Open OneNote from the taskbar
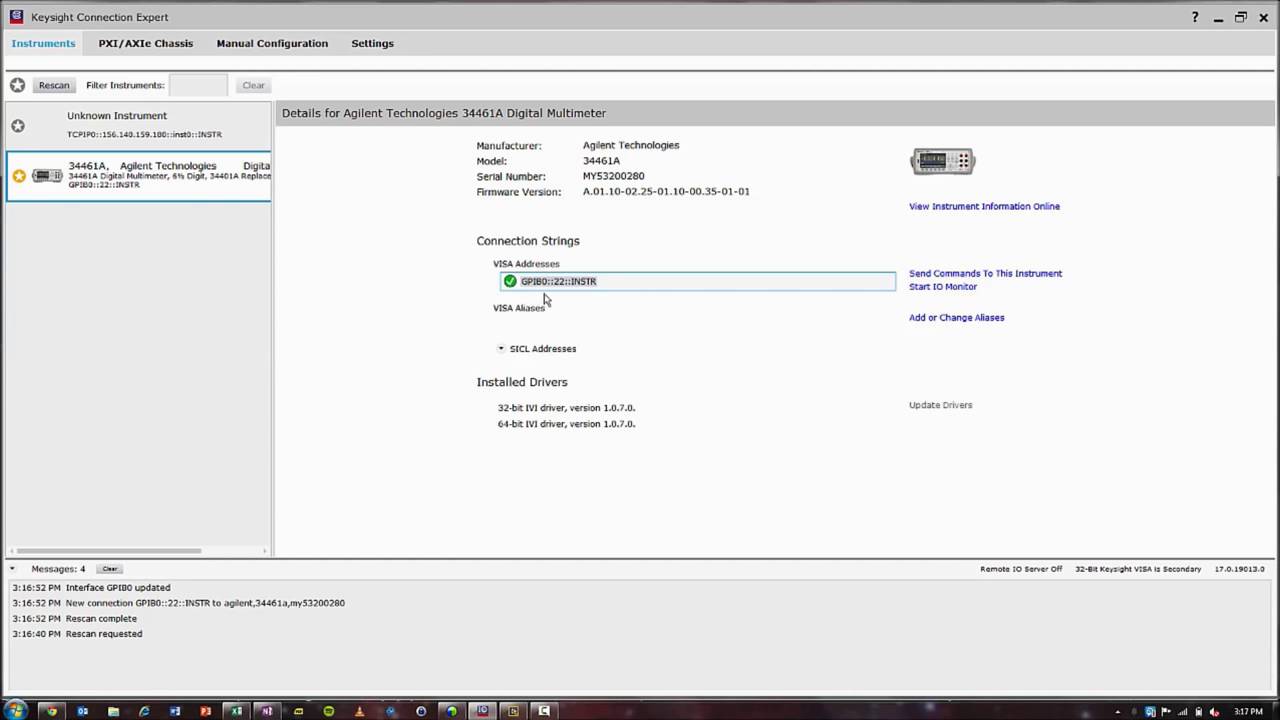This screenshot has width=1280, height=720. [x=267, y=711]
